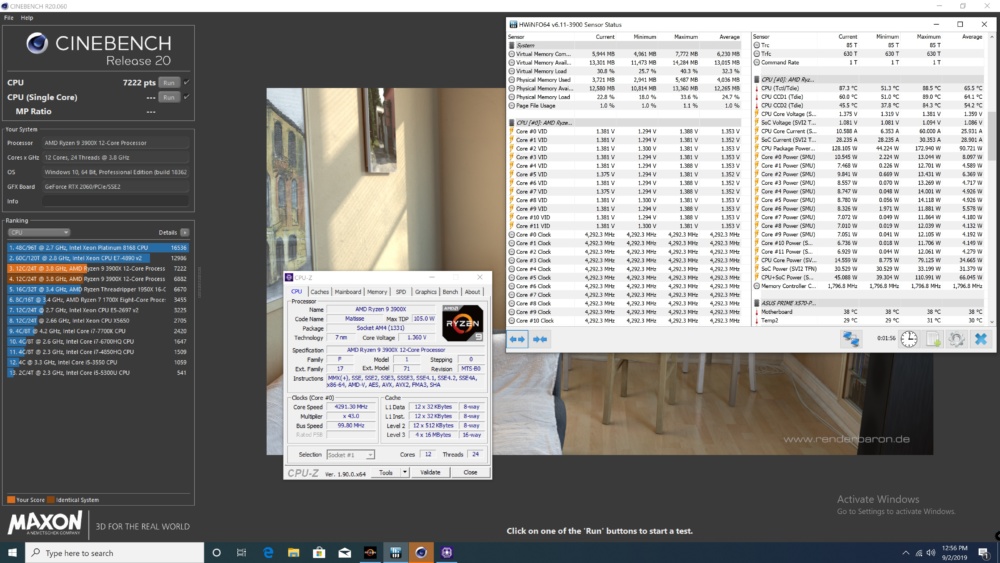Toggle the checkmark next to CPU test
Image resolution: width=1000 pixels, height=563 pixels.
pos(186,82)
